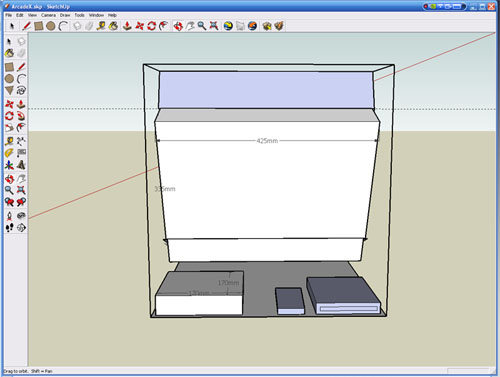500x377 pixels.
Task: Choose the Freehand drawing tool
Action: tap(21, 90)
